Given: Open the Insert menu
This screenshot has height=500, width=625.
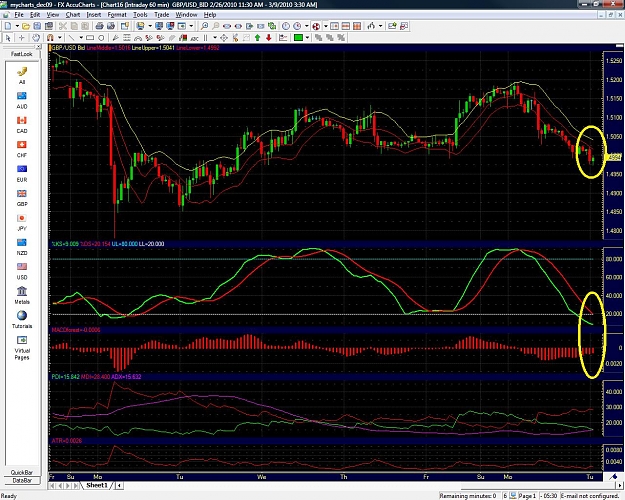Looking at the screenshot, I should (x=94, y=15).
